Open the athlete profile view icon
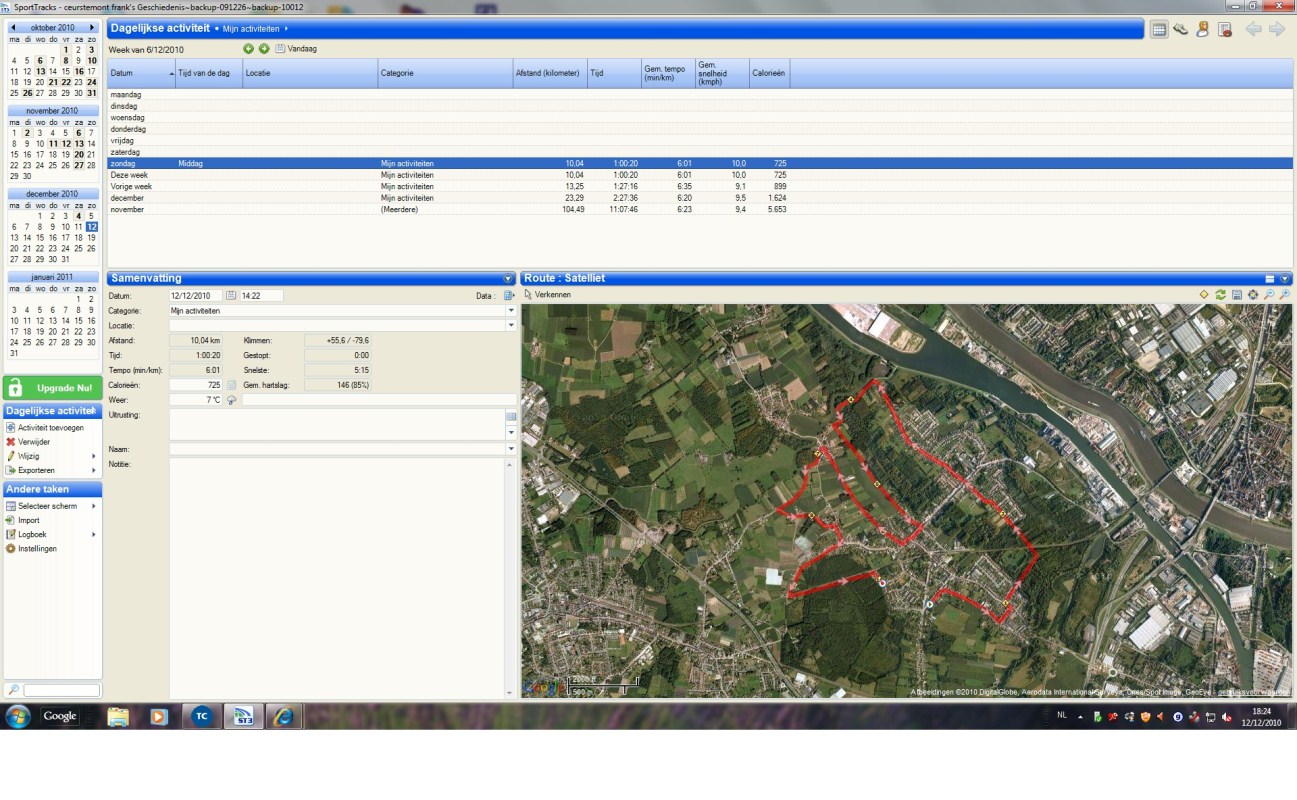This screenshot has width=1297, height=800. pyautogui.click(x=1203, y=29)
